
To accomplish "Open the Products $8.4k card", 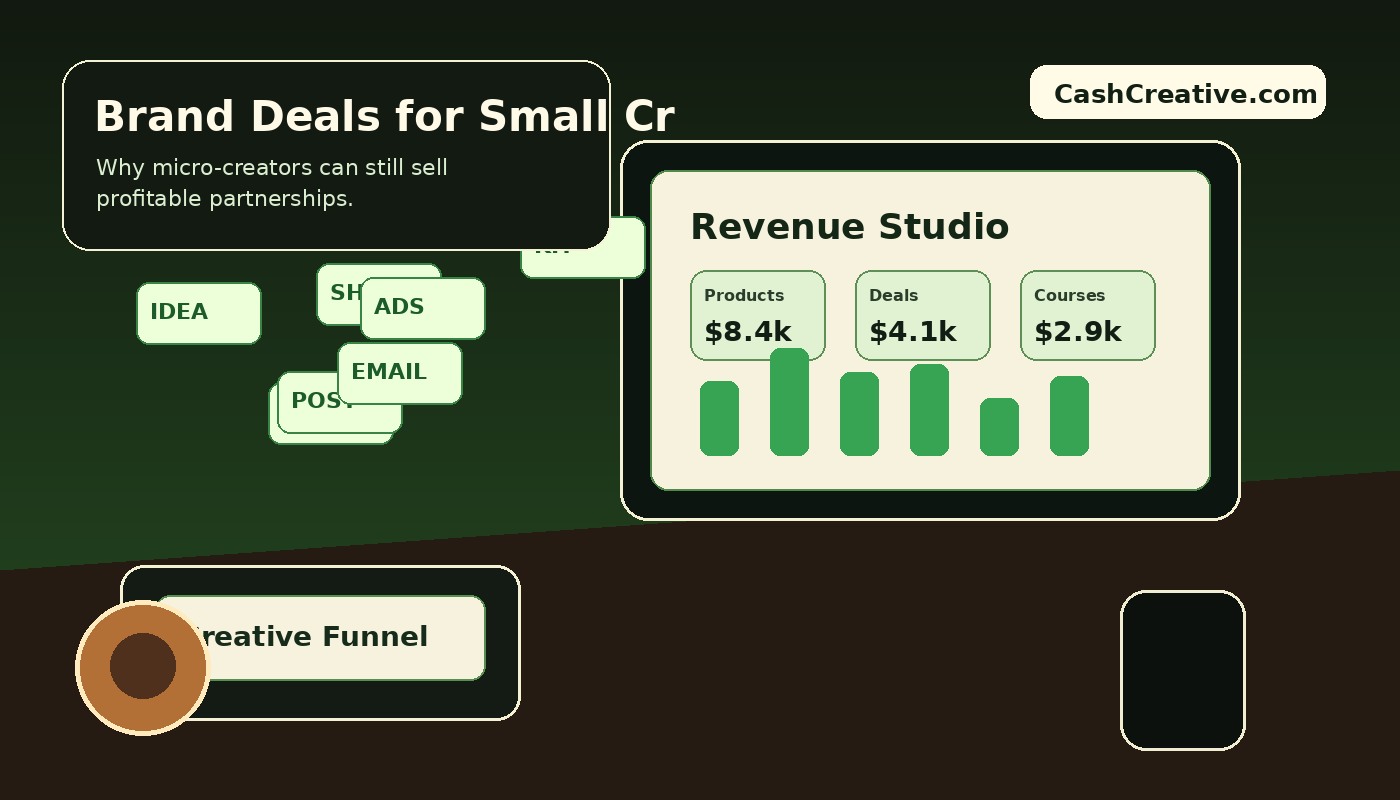I will [758, 315].
